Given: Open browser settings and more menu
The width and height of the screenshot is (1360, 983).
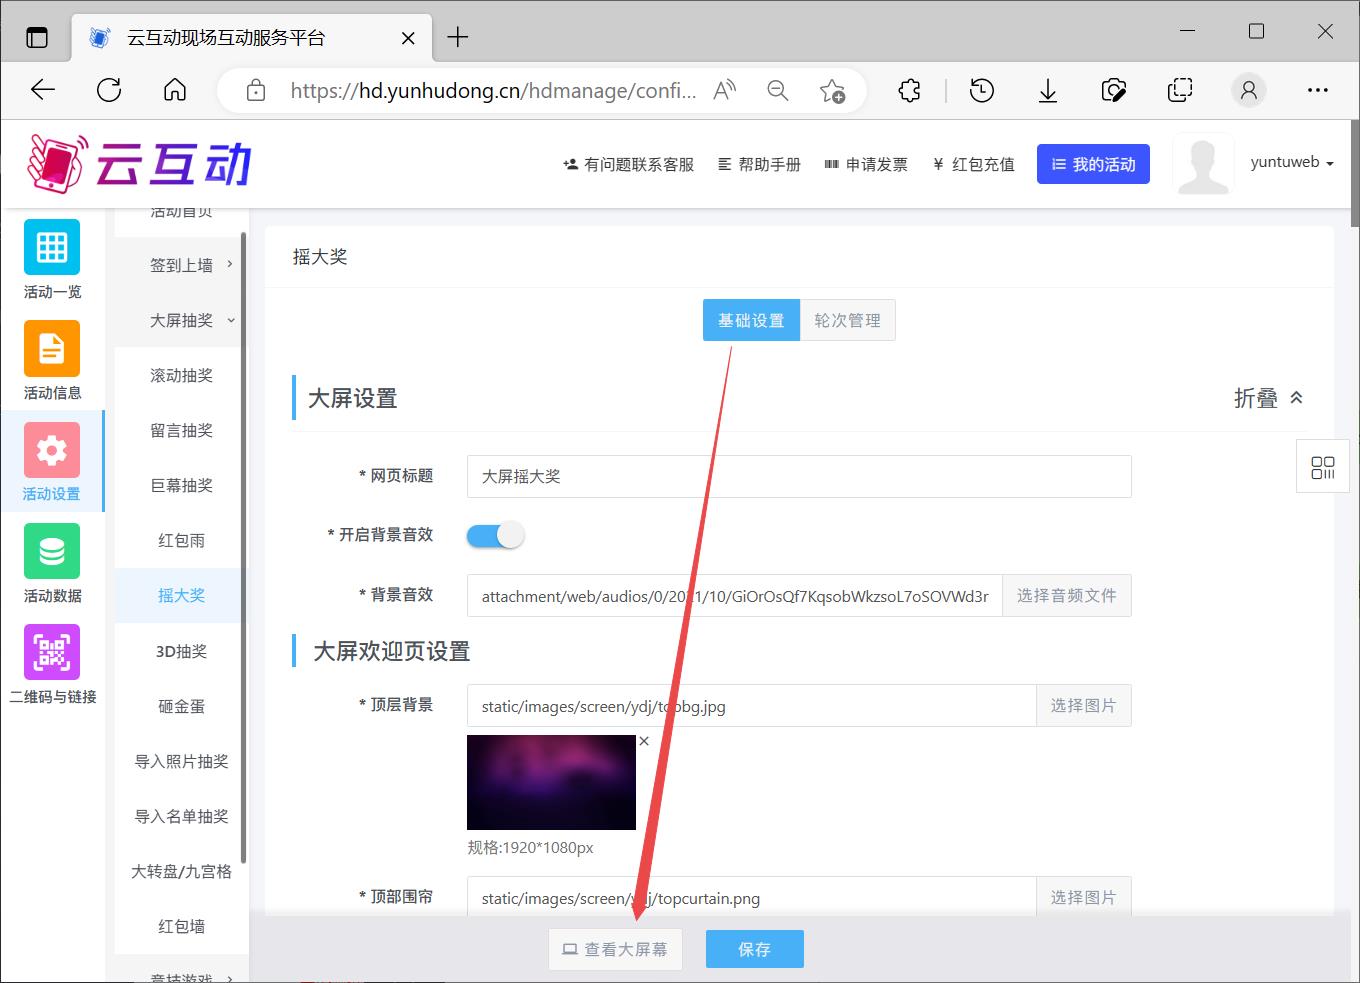Looking at the screenshot, I should [1318, 90].
